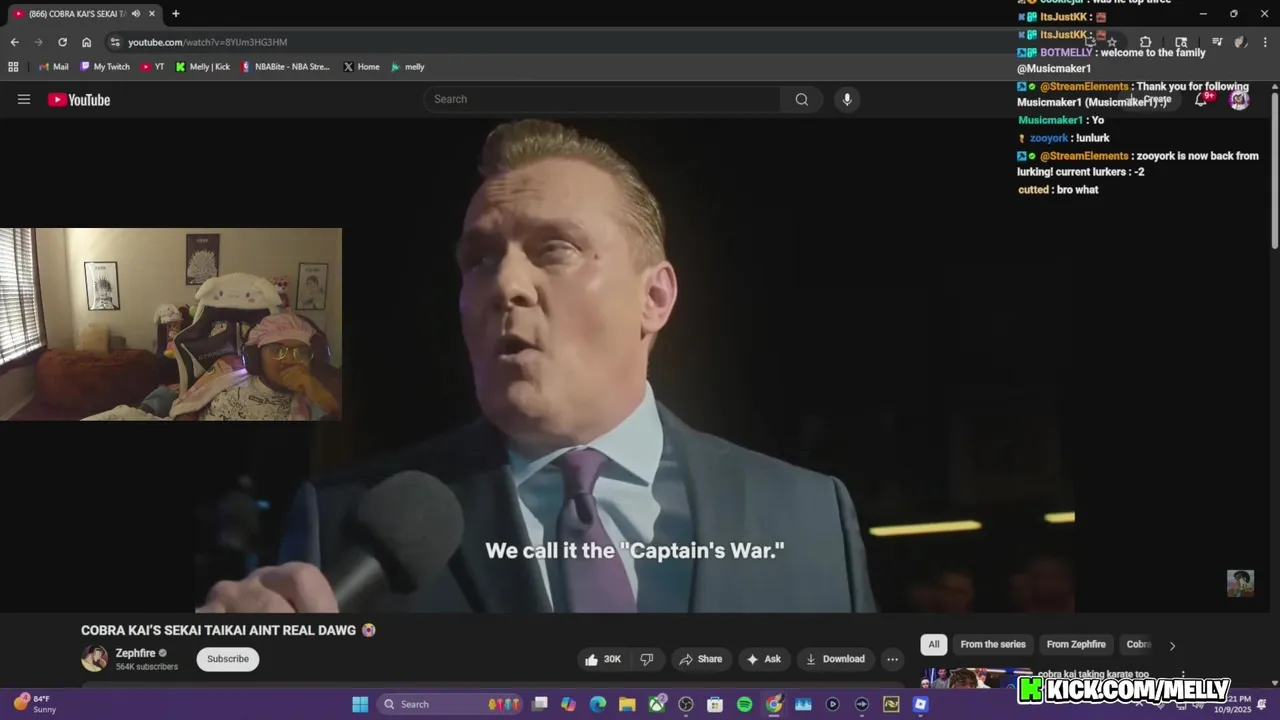Click the YouTube search magnifier button
The height and width of the screenshot is (720, 1280).
801,99
